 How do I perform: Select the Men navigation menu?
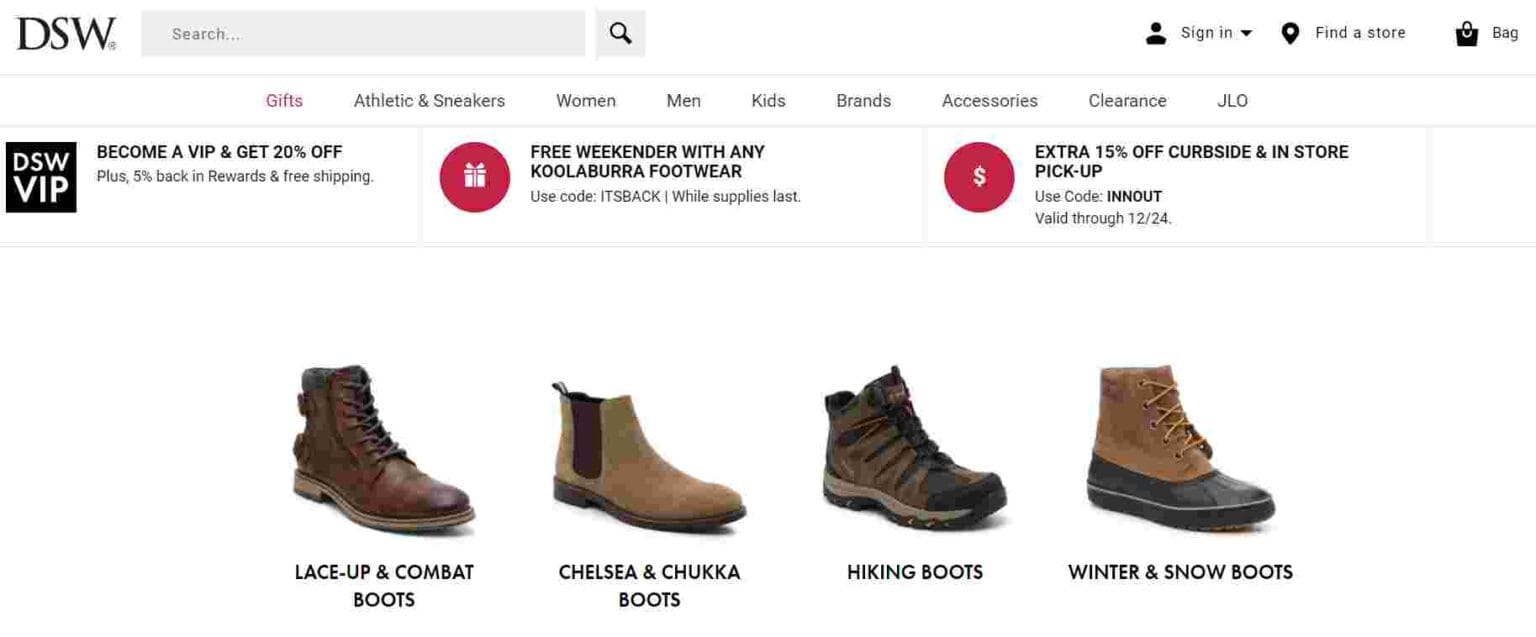tap(683, 100)
